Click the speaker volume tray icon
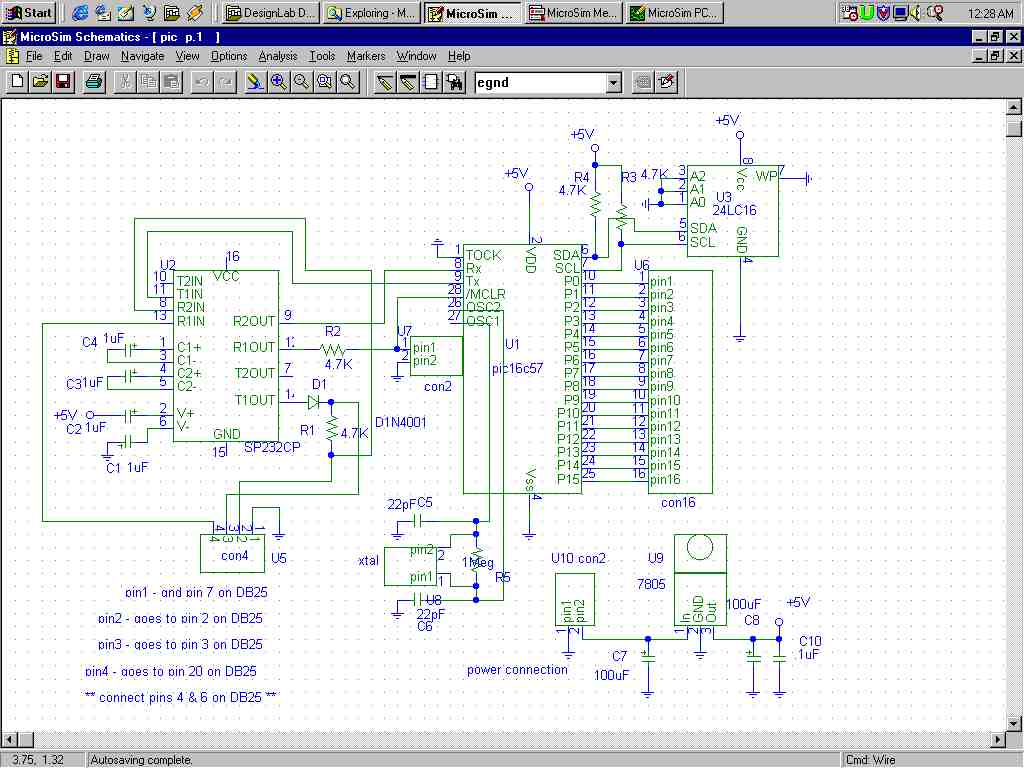Screen dimensions: 1024x768 916,12
